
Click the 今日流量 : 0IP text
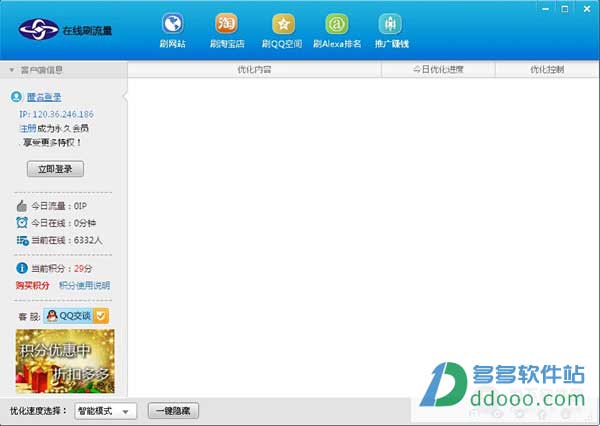coord(59,206)
